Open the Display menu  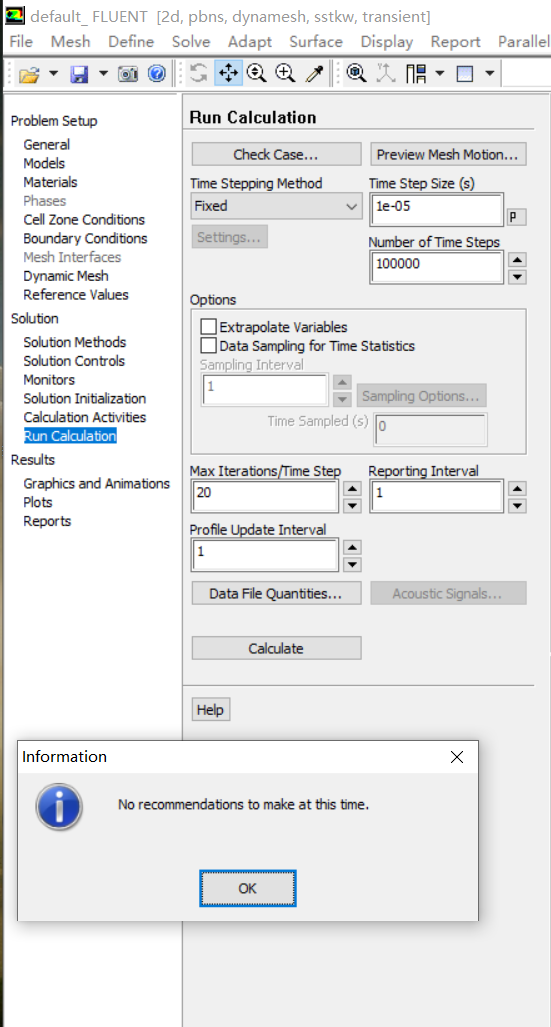pyautogui.click(x=387, y=42)
